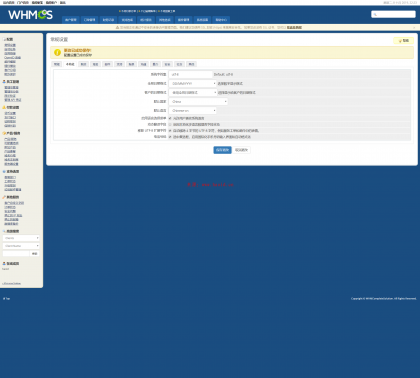This screenshot has height=378, width=420.
Task: Open the yellow help button beside page title
Action: pyautogui.click(x=404, y=40)
